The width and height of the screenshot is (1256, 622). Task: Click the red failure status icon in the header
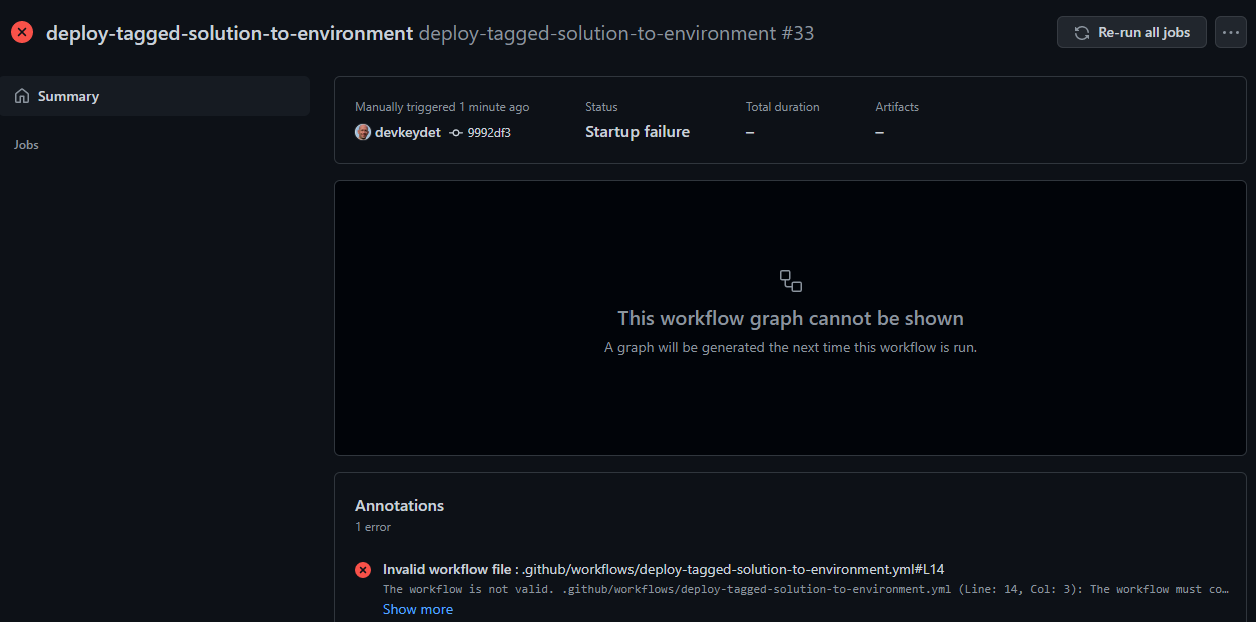pos(21,31)
